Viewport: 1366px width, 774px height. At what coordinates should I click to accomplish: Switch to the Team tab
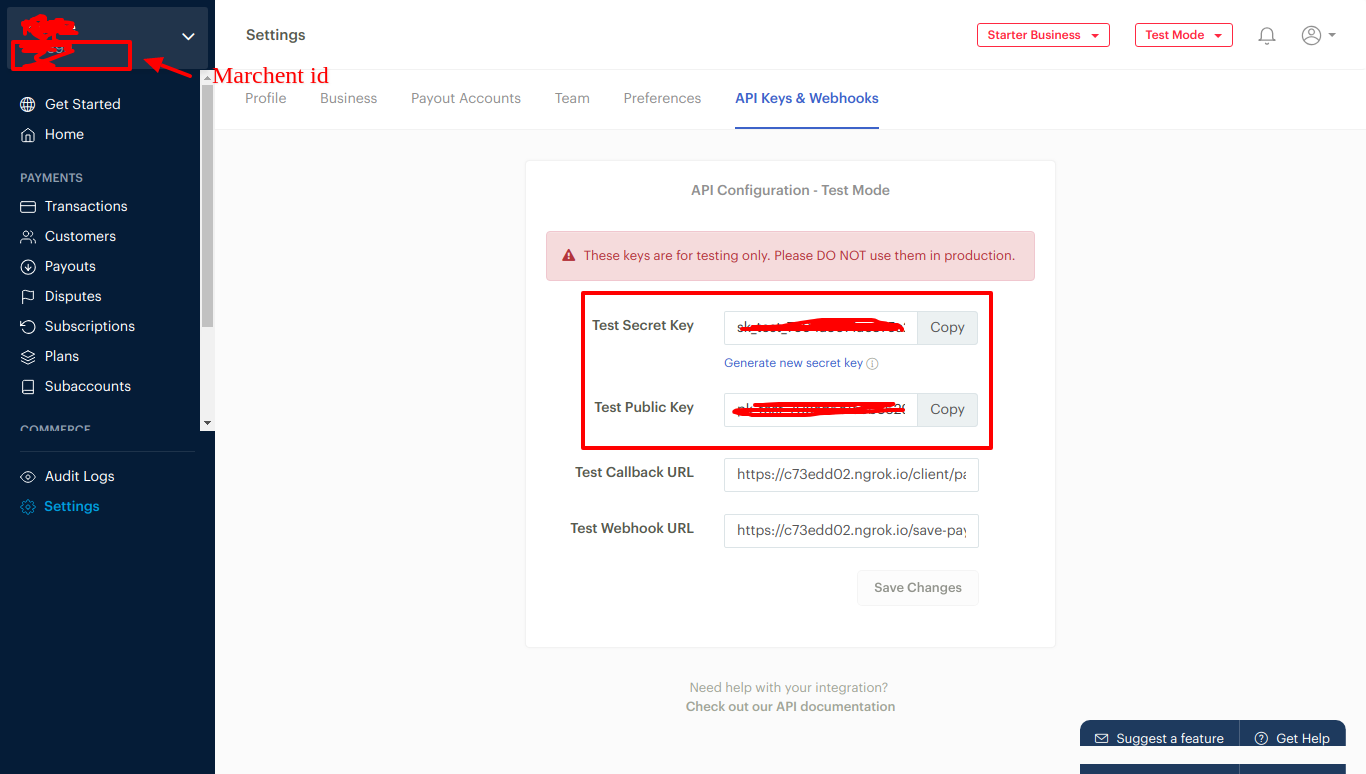pyautogui.click(x=572, y=98)
